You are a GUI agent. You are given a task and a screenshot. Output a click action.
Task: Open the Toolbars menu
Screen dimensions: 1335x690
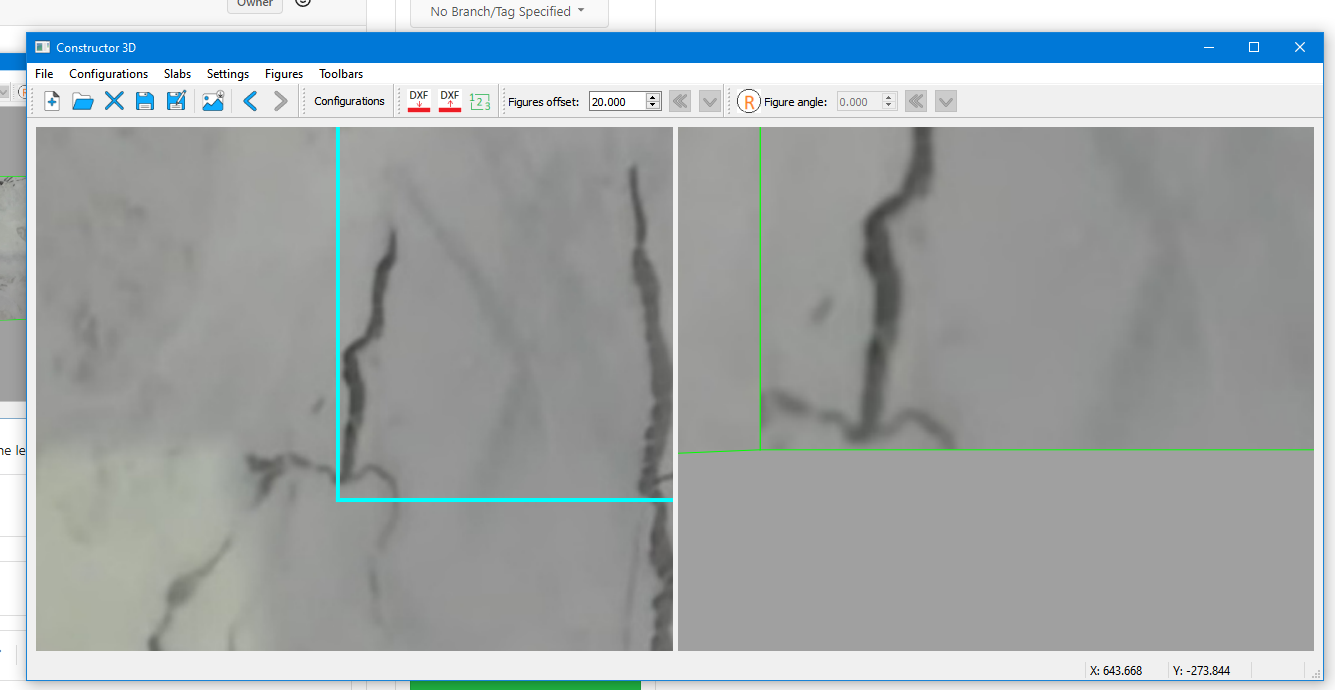[341, 74]
